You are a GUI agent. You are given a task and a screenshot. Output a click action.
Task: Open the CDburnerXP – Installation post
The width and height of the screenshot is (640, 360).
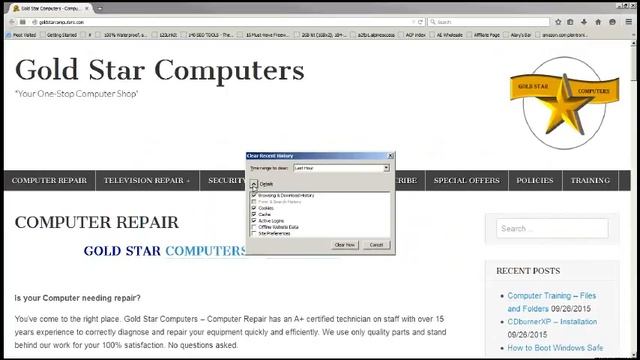552,322
